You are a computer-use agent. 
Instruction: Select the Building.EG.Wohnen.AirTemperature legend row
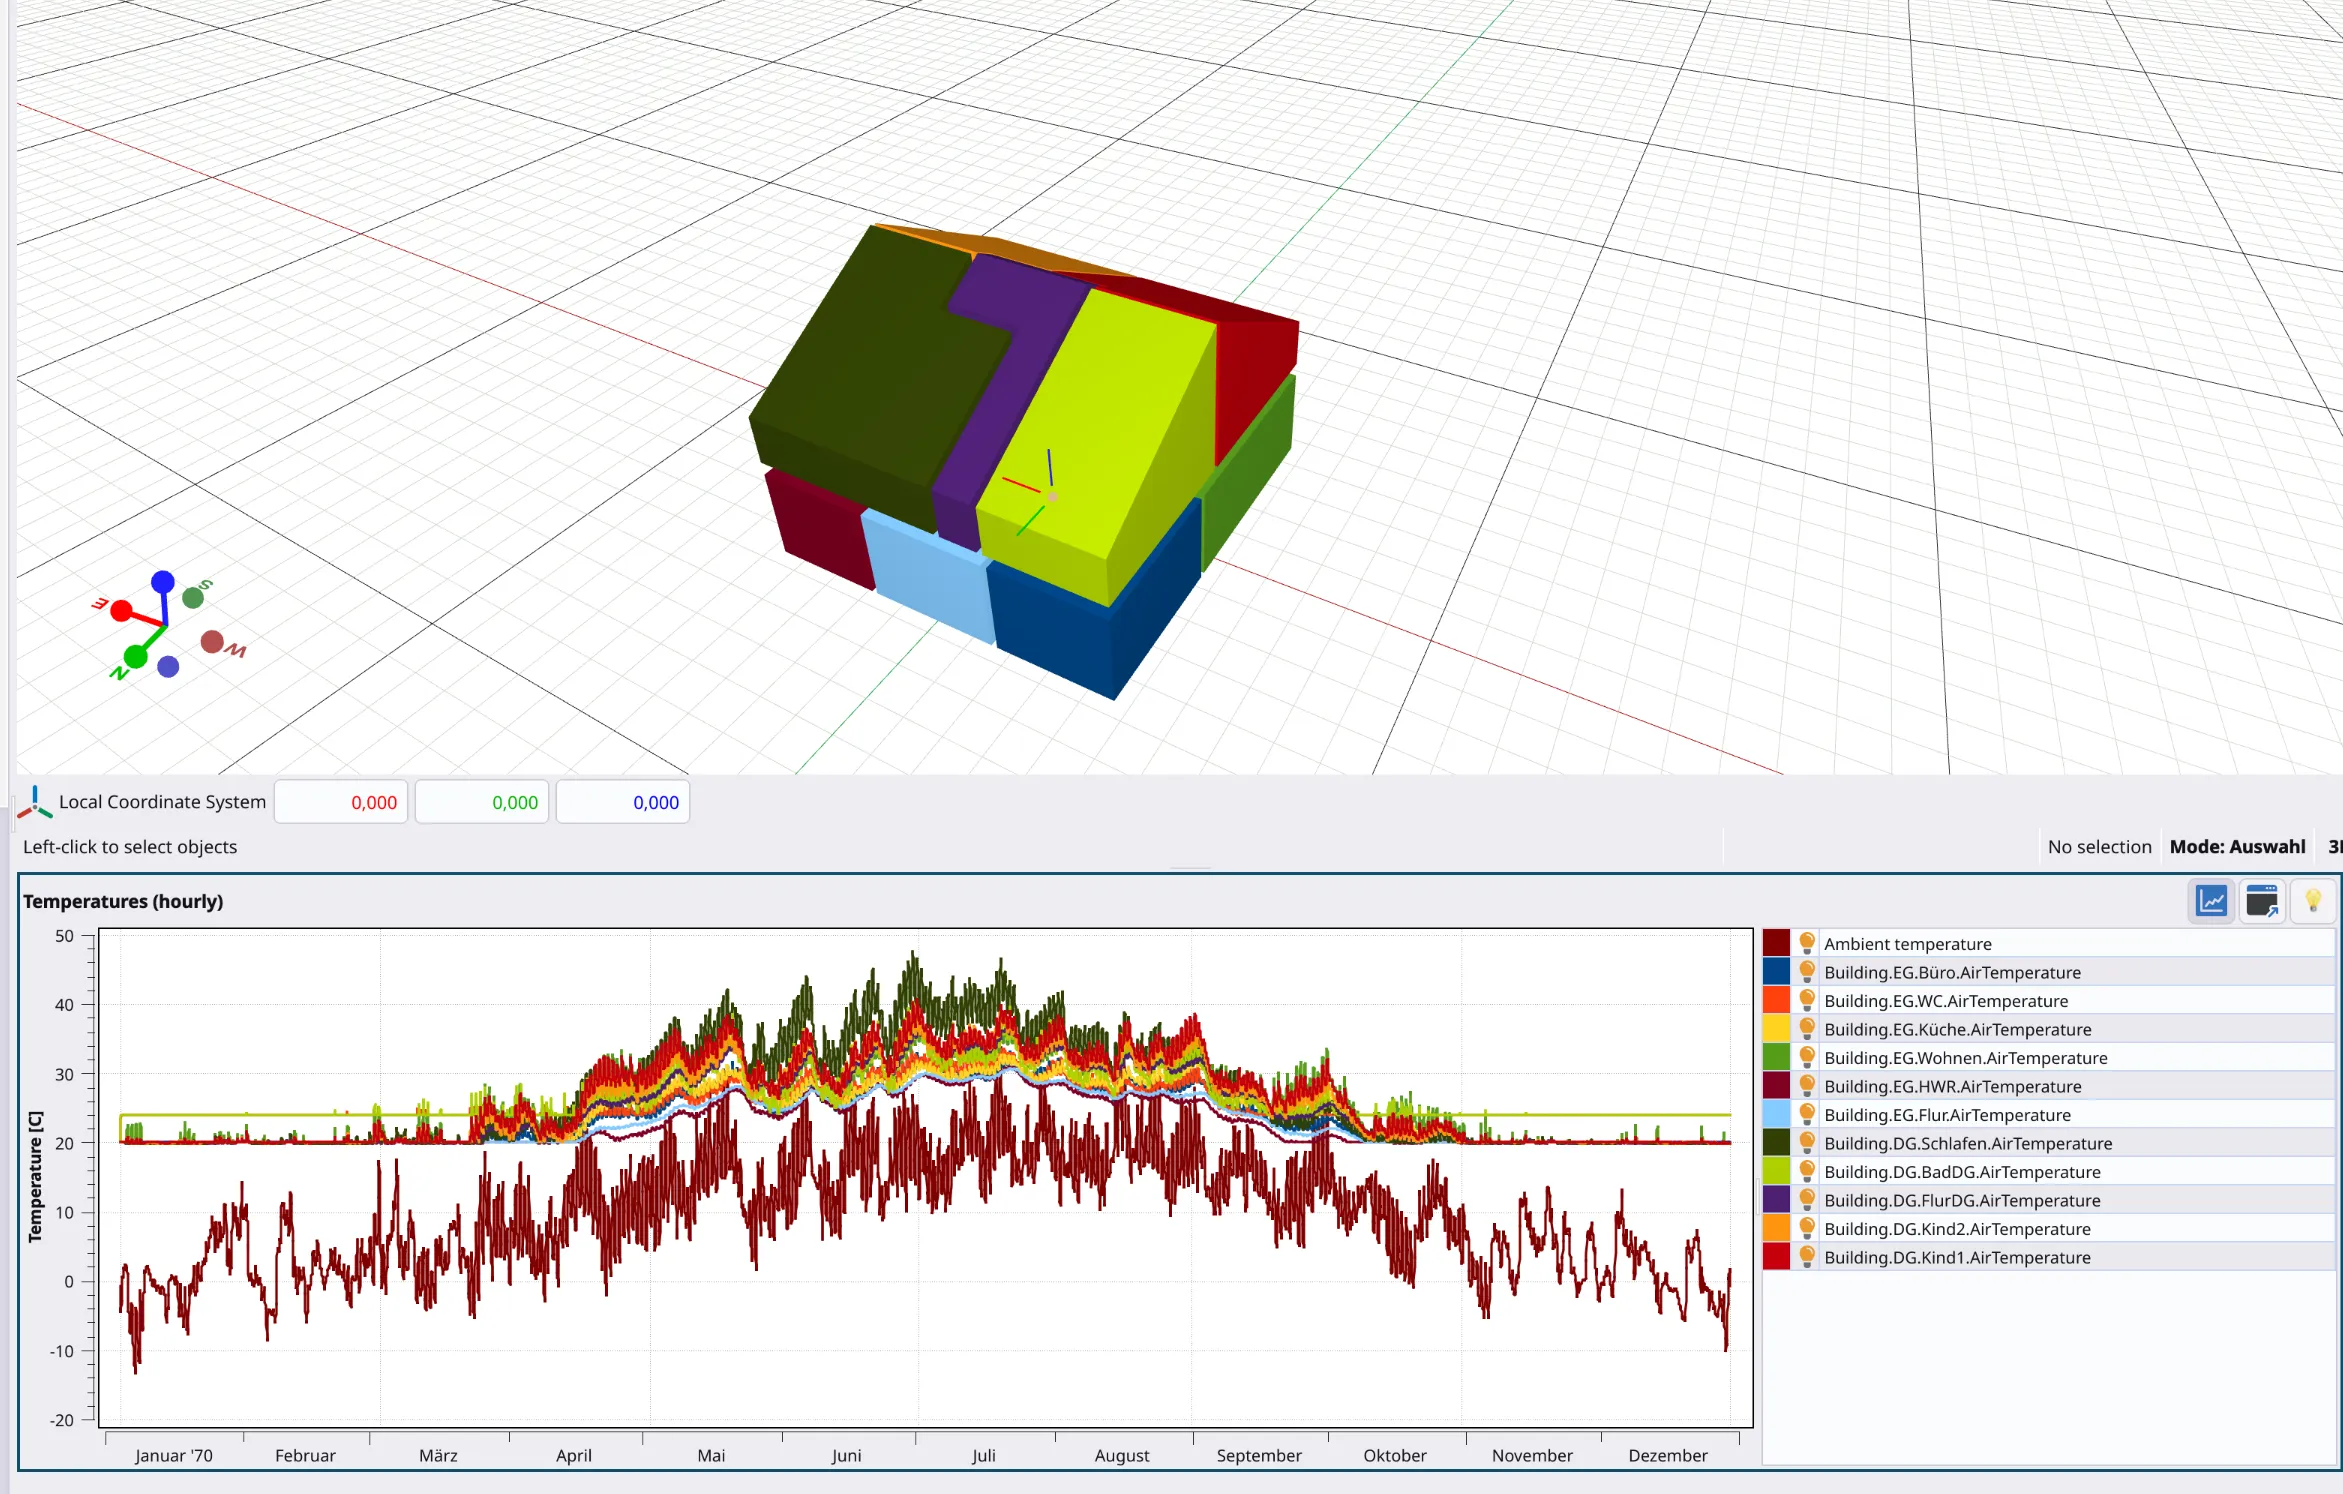1965,1058
